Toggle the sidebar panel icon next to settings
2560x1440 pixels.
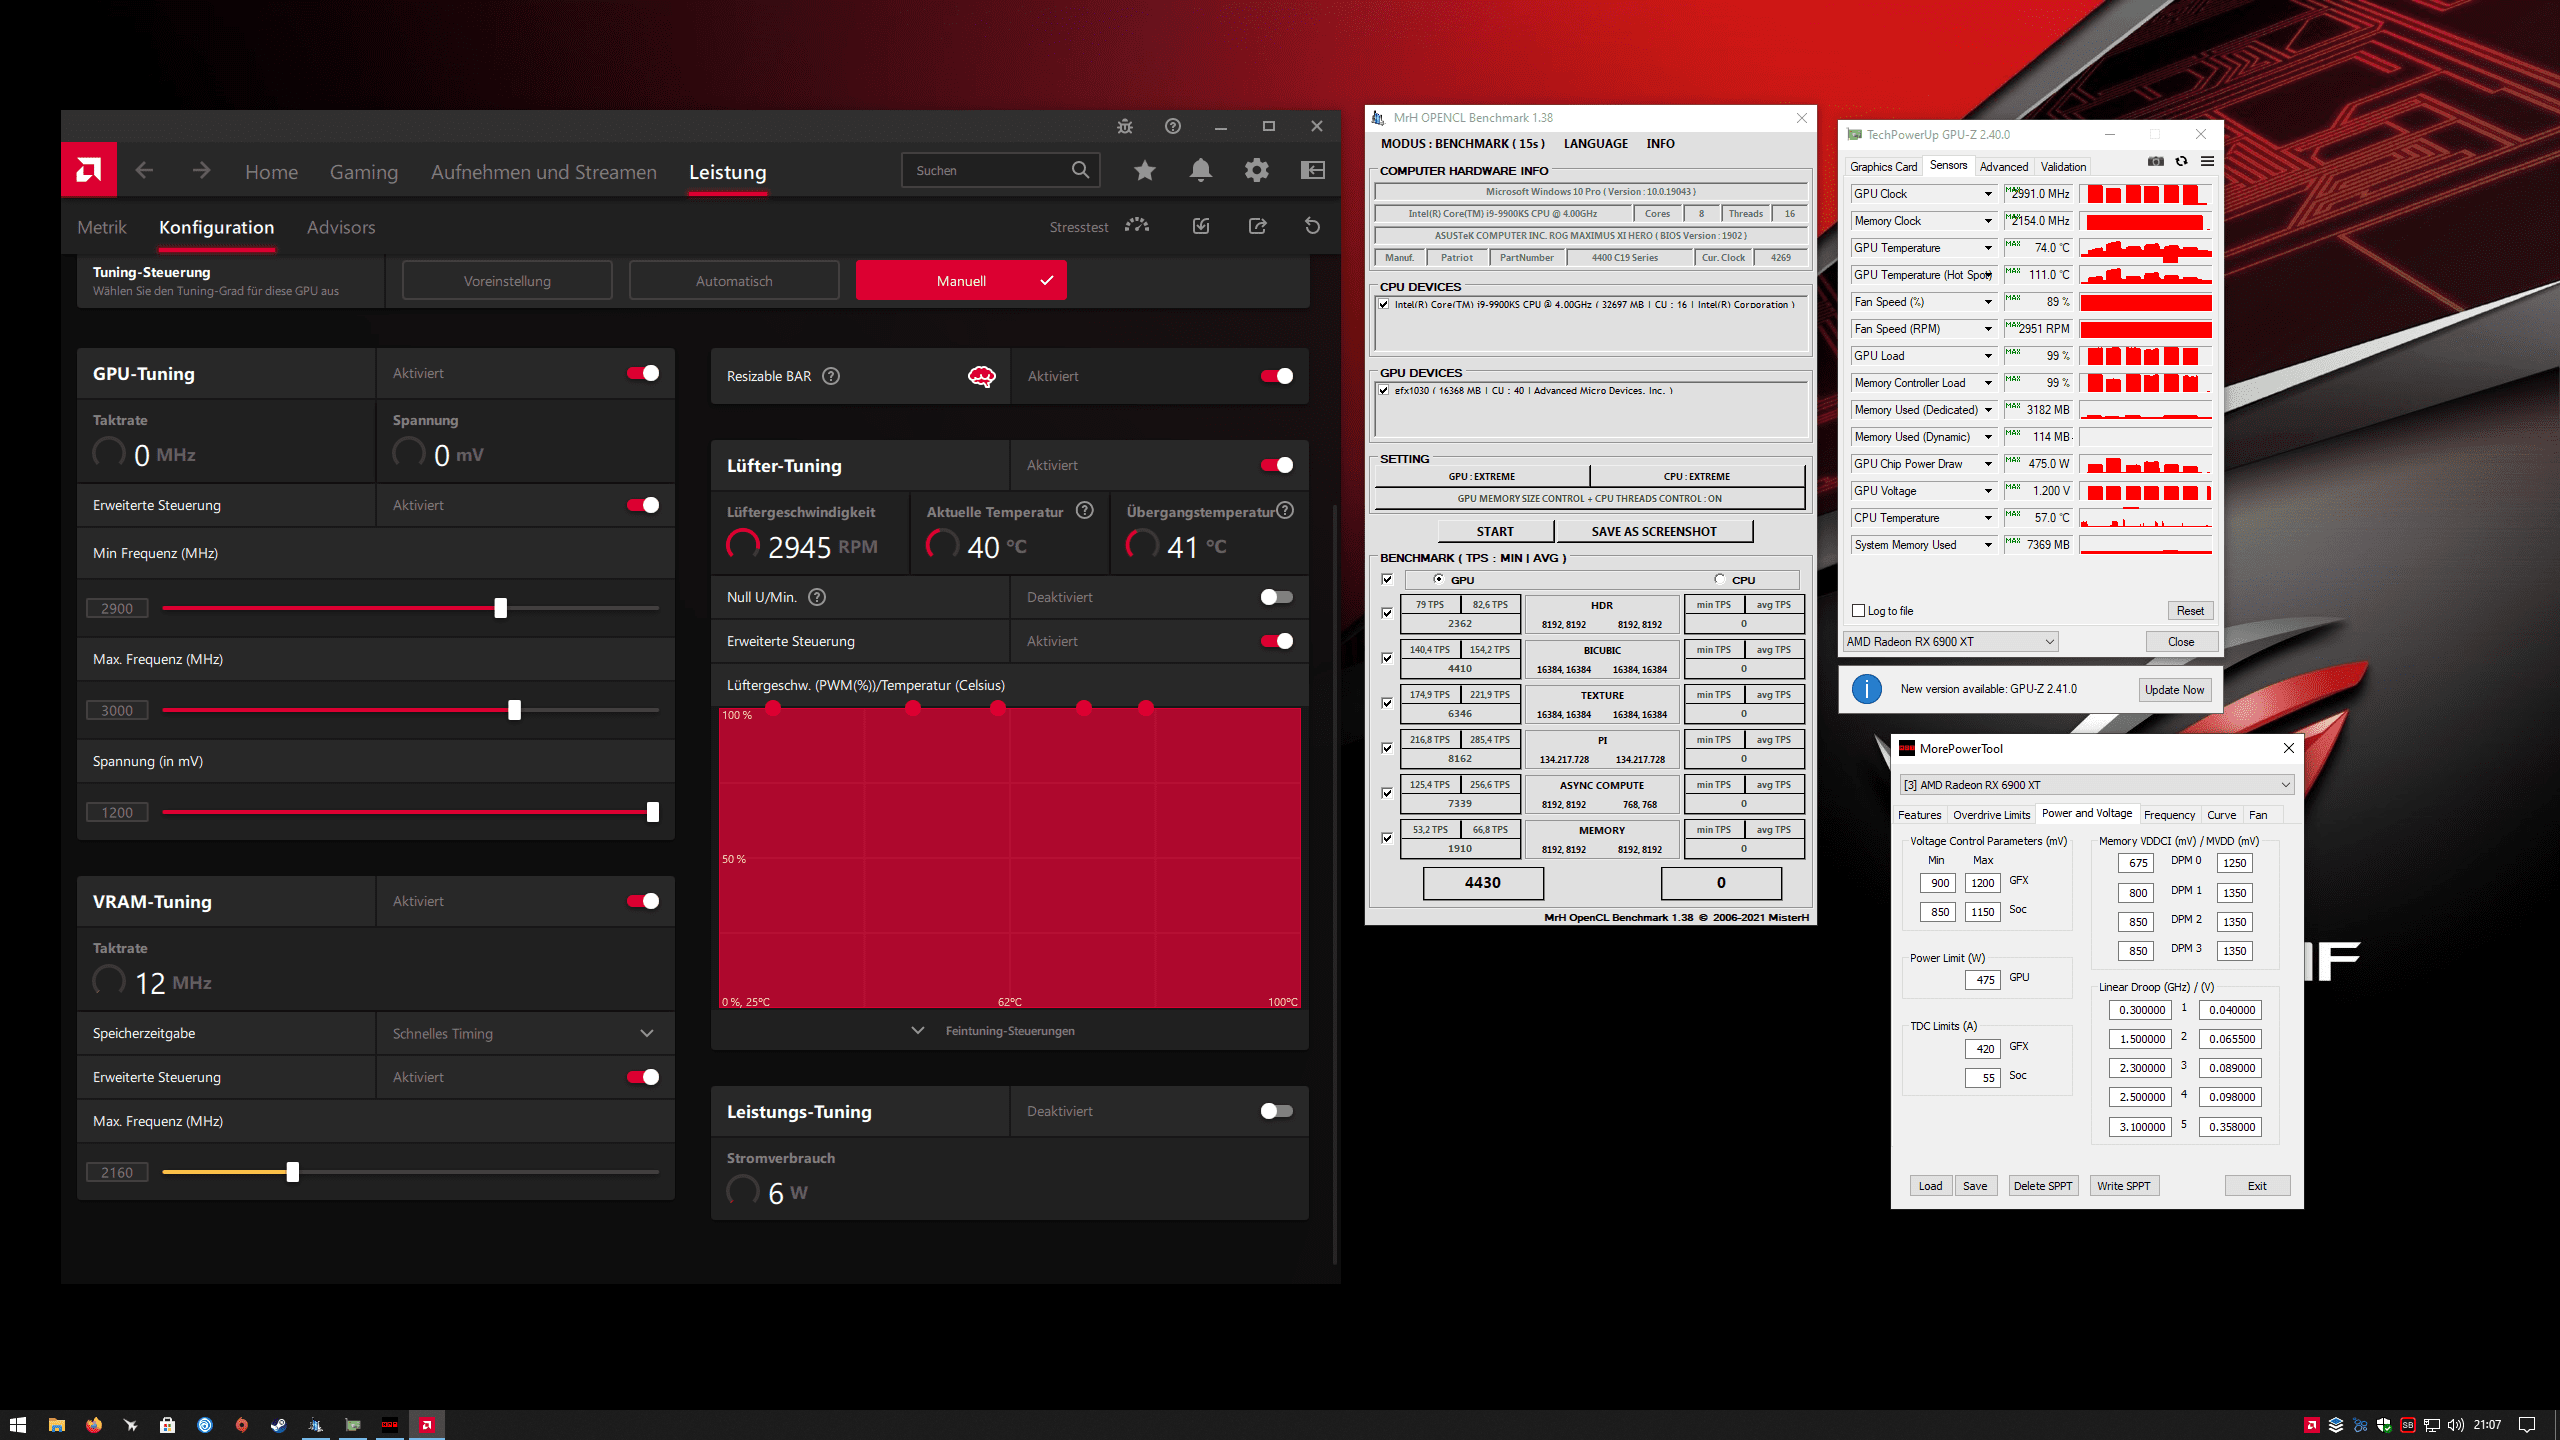(1313, 171)
